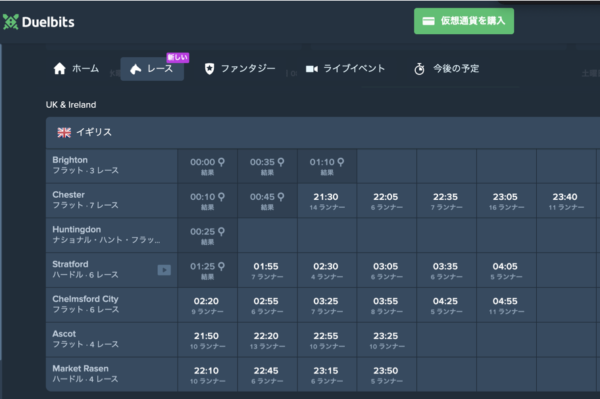Click the credit card icon in the purchase button
Screen dimensions: 600x399
[x=429, y=21]
